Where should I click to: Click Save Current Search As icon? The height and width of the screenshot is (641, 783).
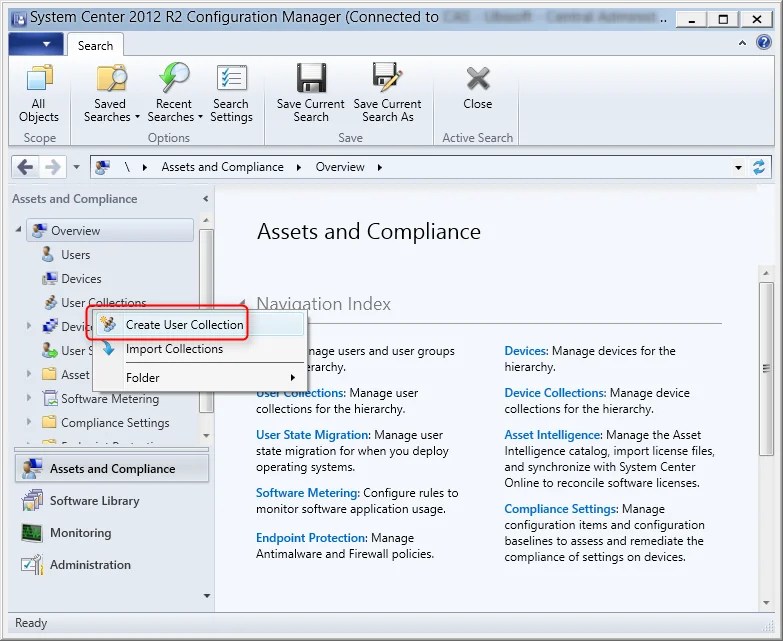click(387, 77)
